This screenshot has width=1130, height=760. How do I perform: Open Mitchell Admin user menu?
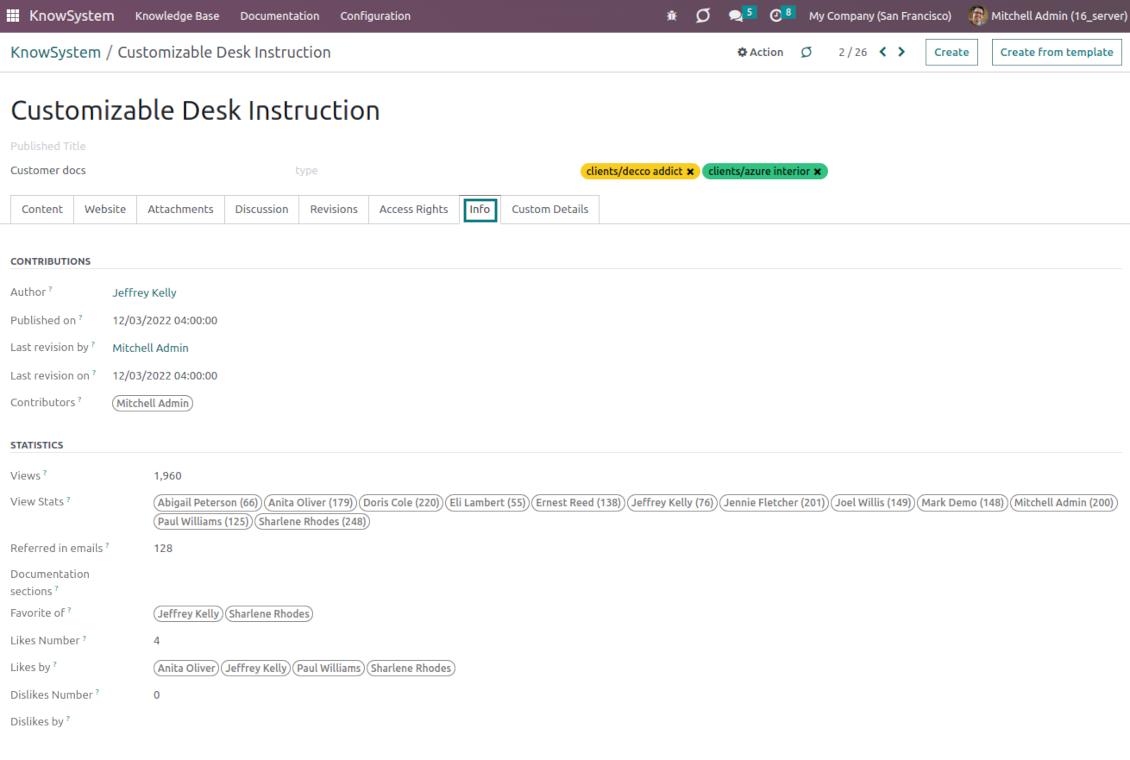click(1047, 15)
